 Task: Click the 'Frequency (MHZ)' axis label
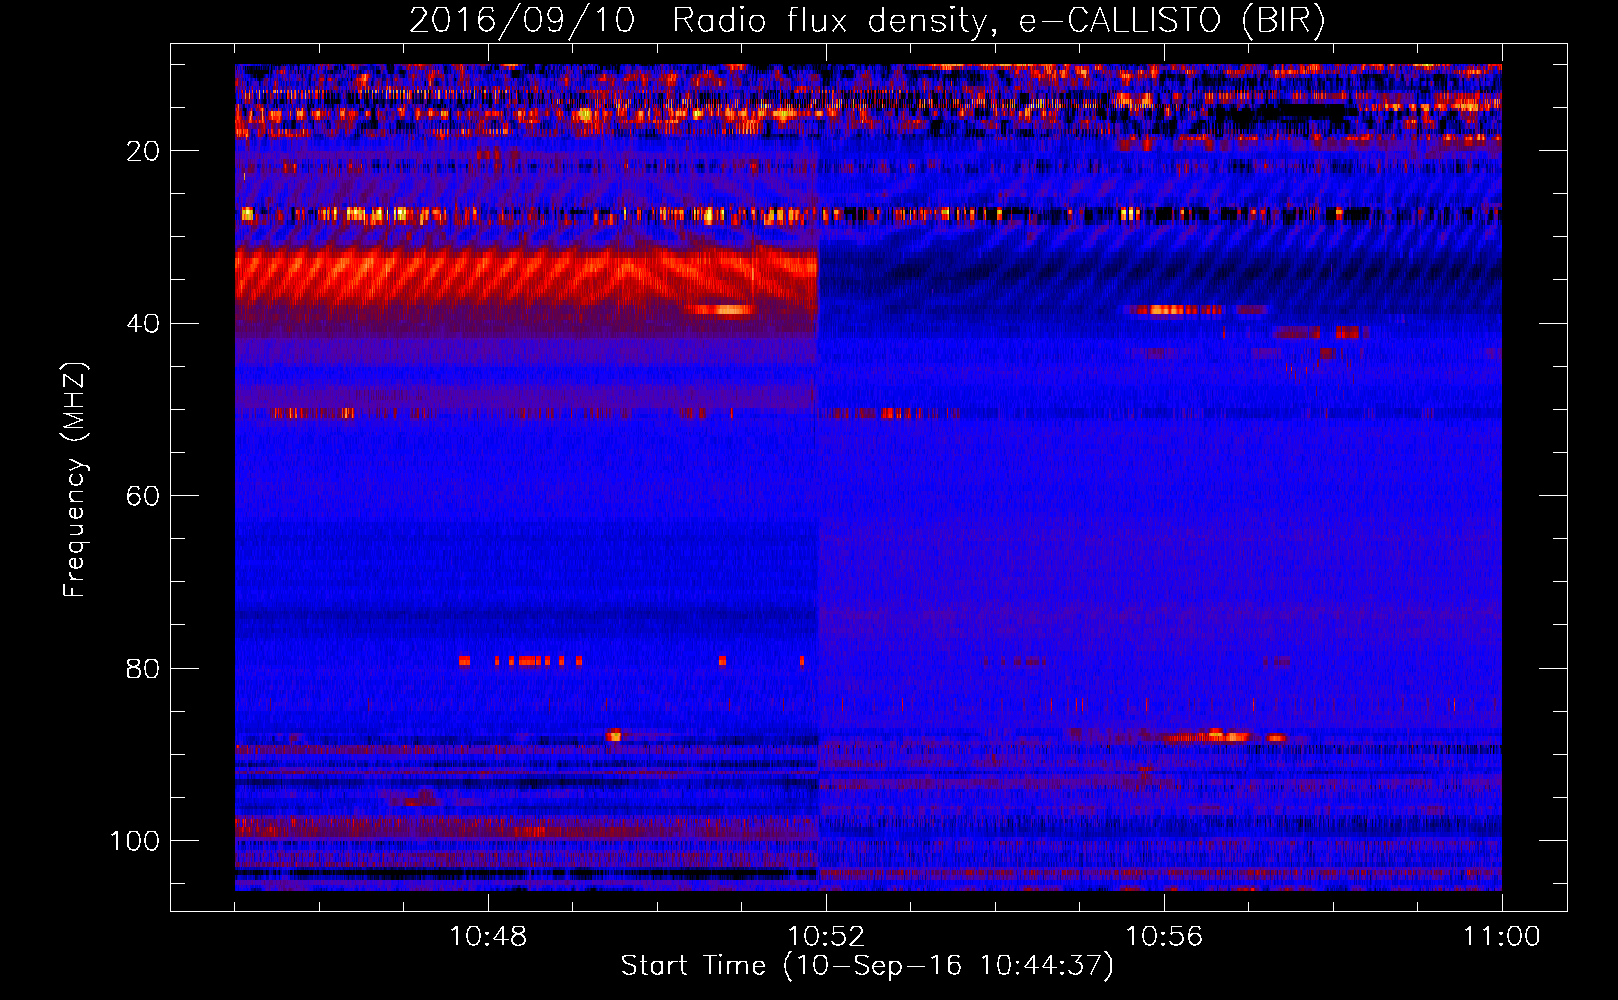75,480
